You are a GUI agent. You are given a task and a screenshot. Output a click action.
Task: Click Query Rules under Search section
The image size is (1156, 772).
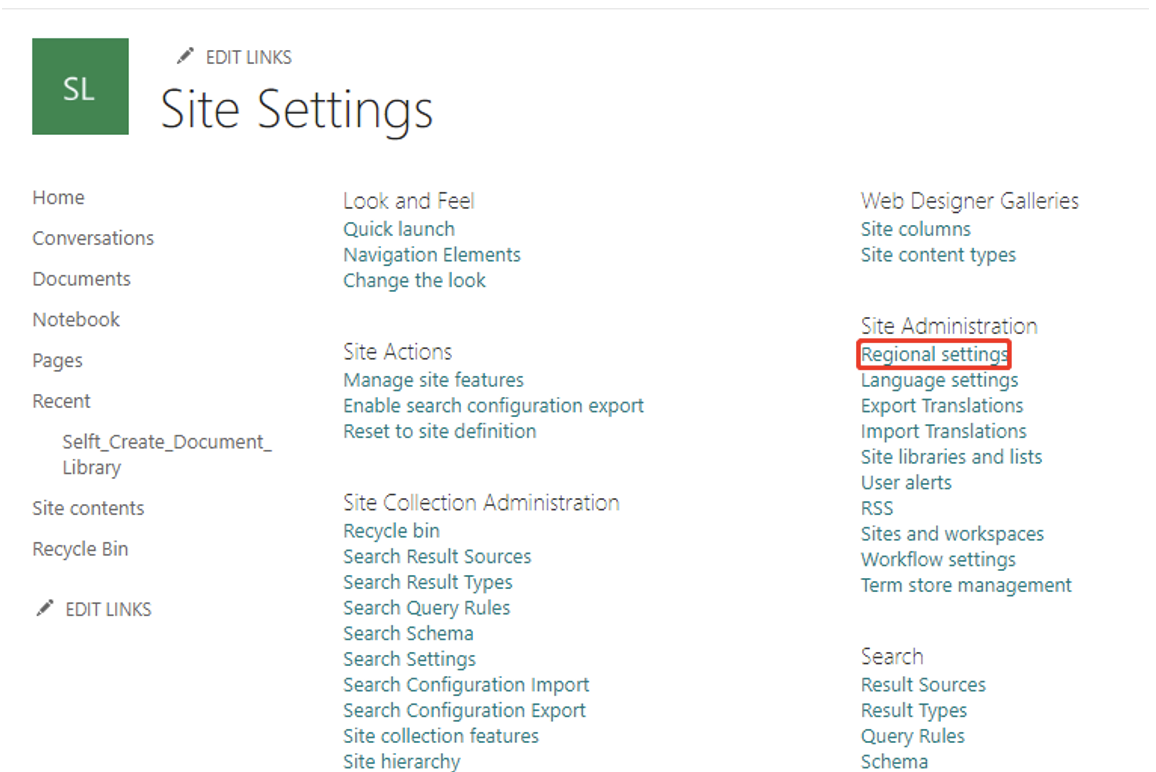pos(912,736)
